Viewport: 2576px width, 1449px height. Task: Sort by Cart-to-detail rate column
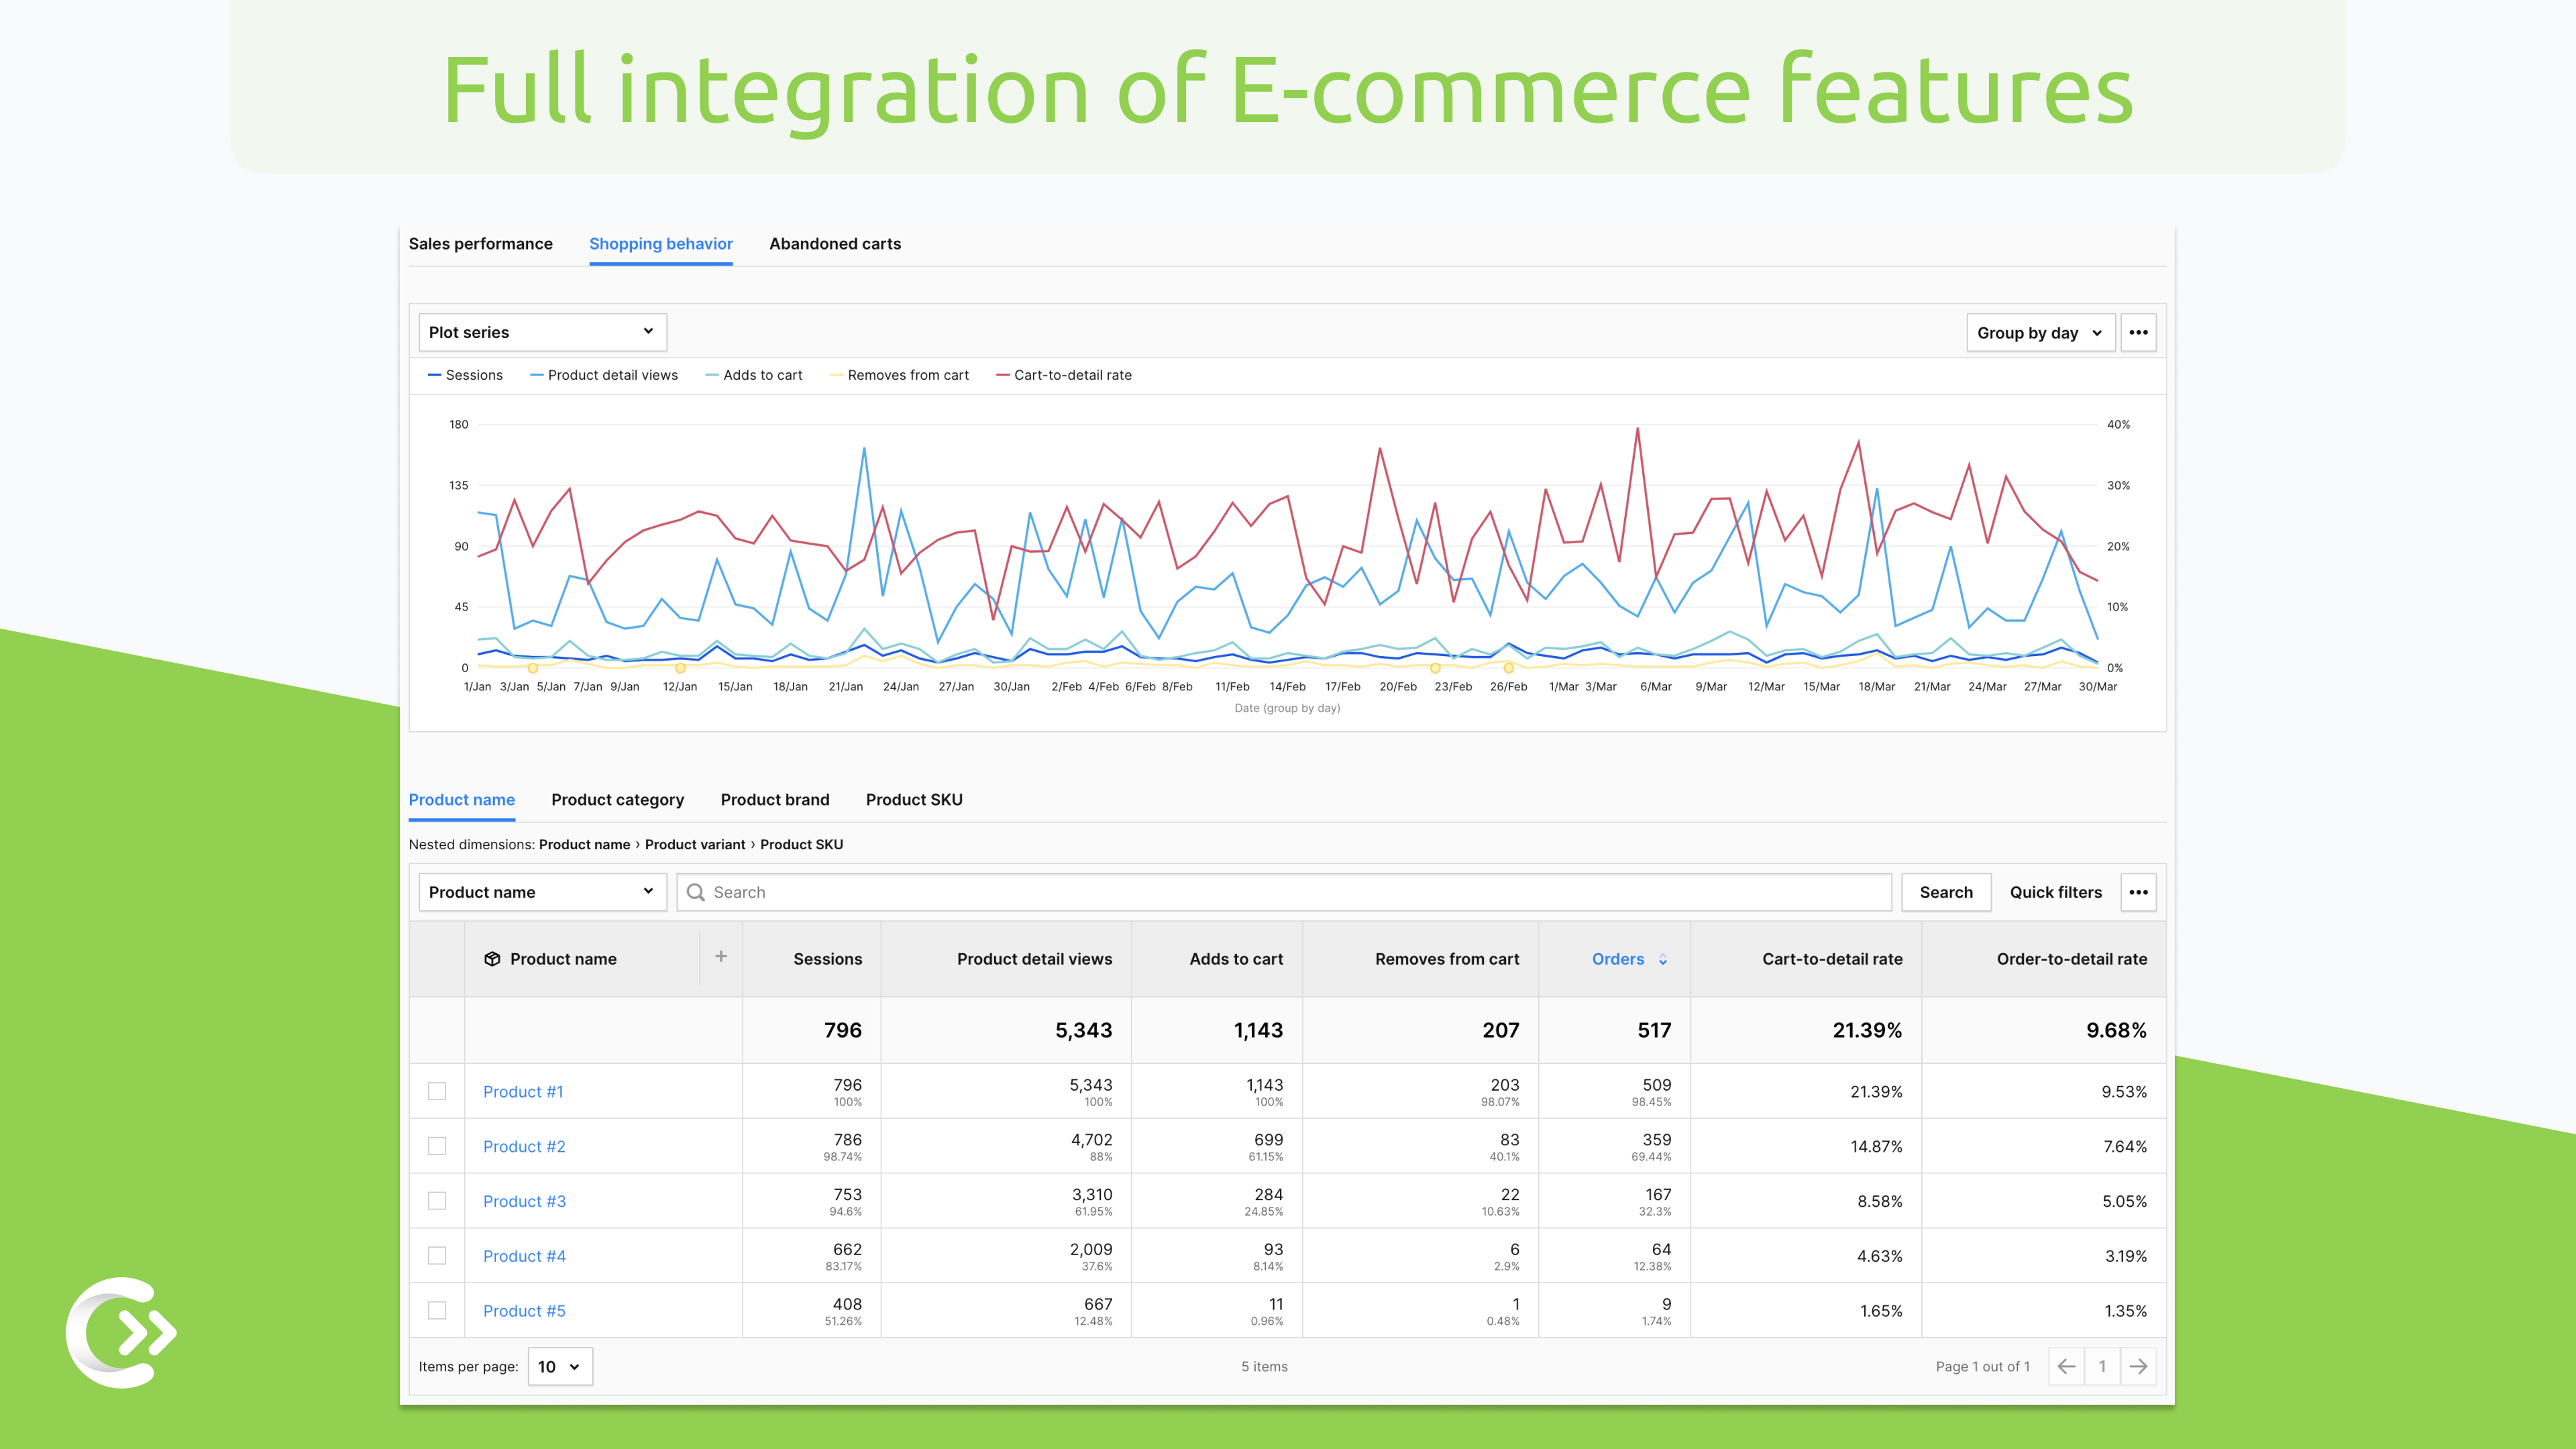(1832, 959)
